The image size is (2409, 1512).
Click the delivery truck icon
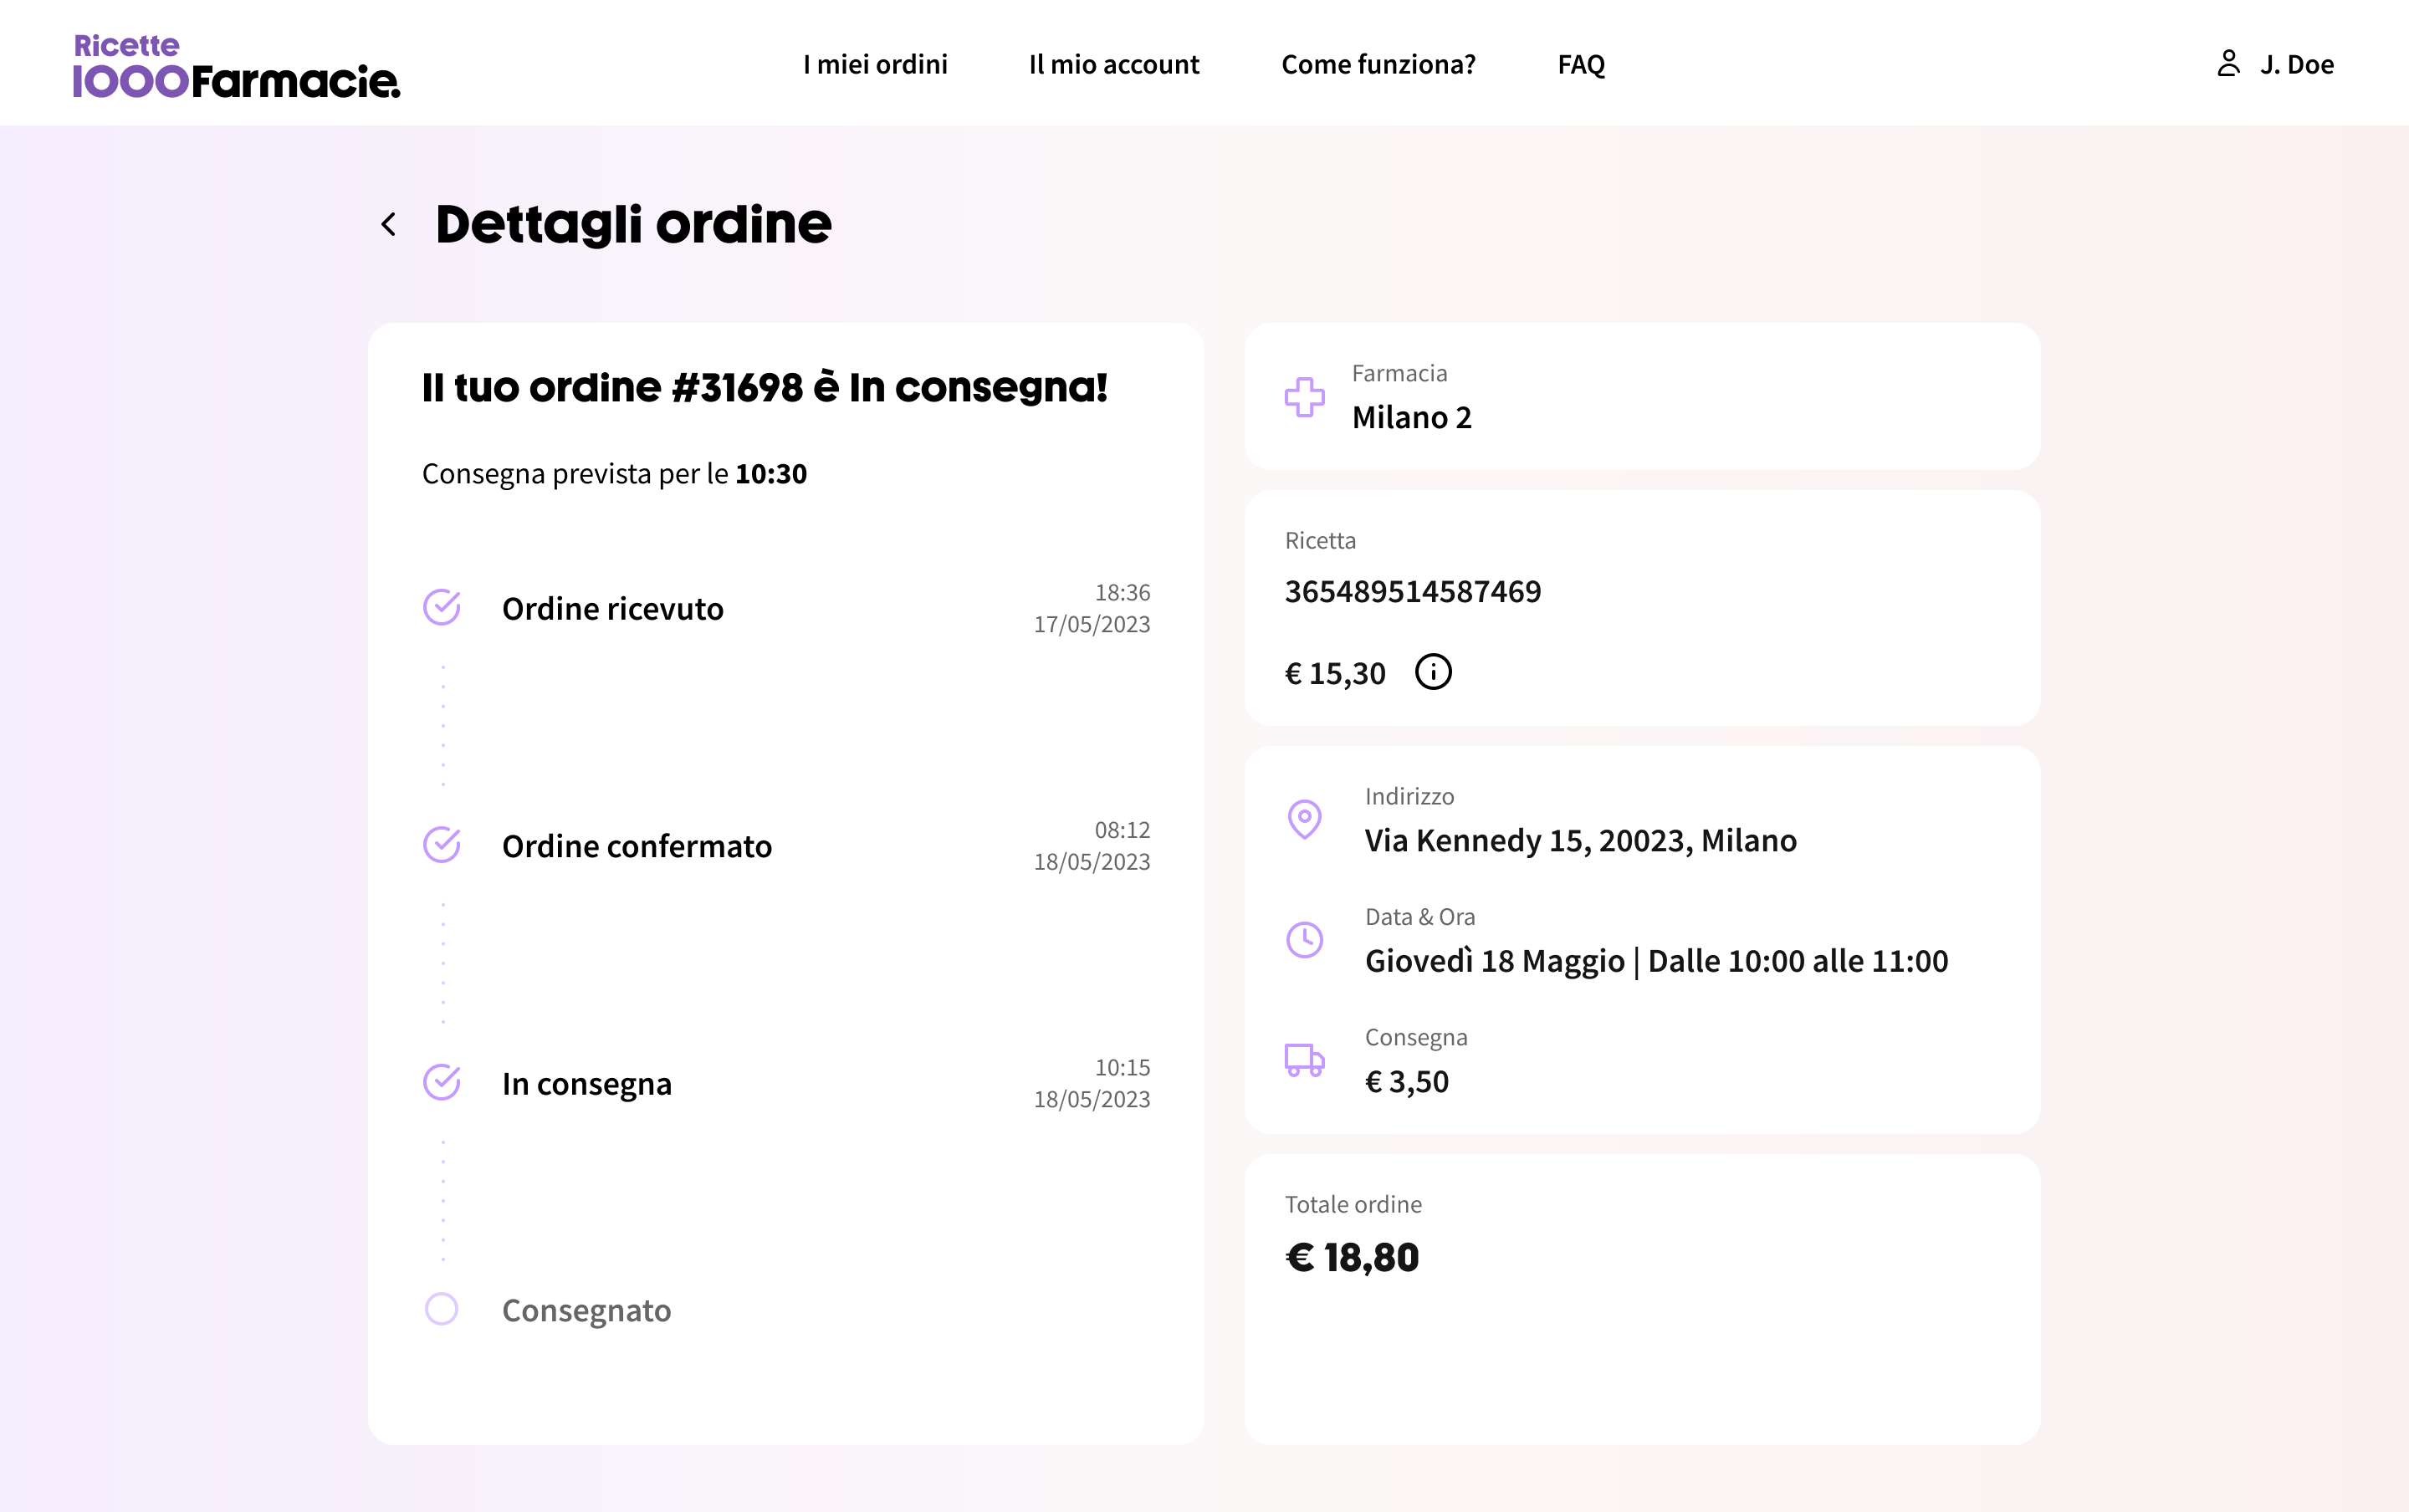pos(1304,1060)
